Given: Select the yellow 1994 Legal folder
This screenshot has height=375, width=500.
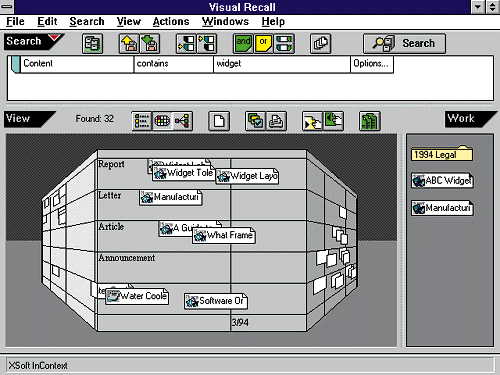Looking at the screenshot, I should pyautogui.click(x=442, y=154).
